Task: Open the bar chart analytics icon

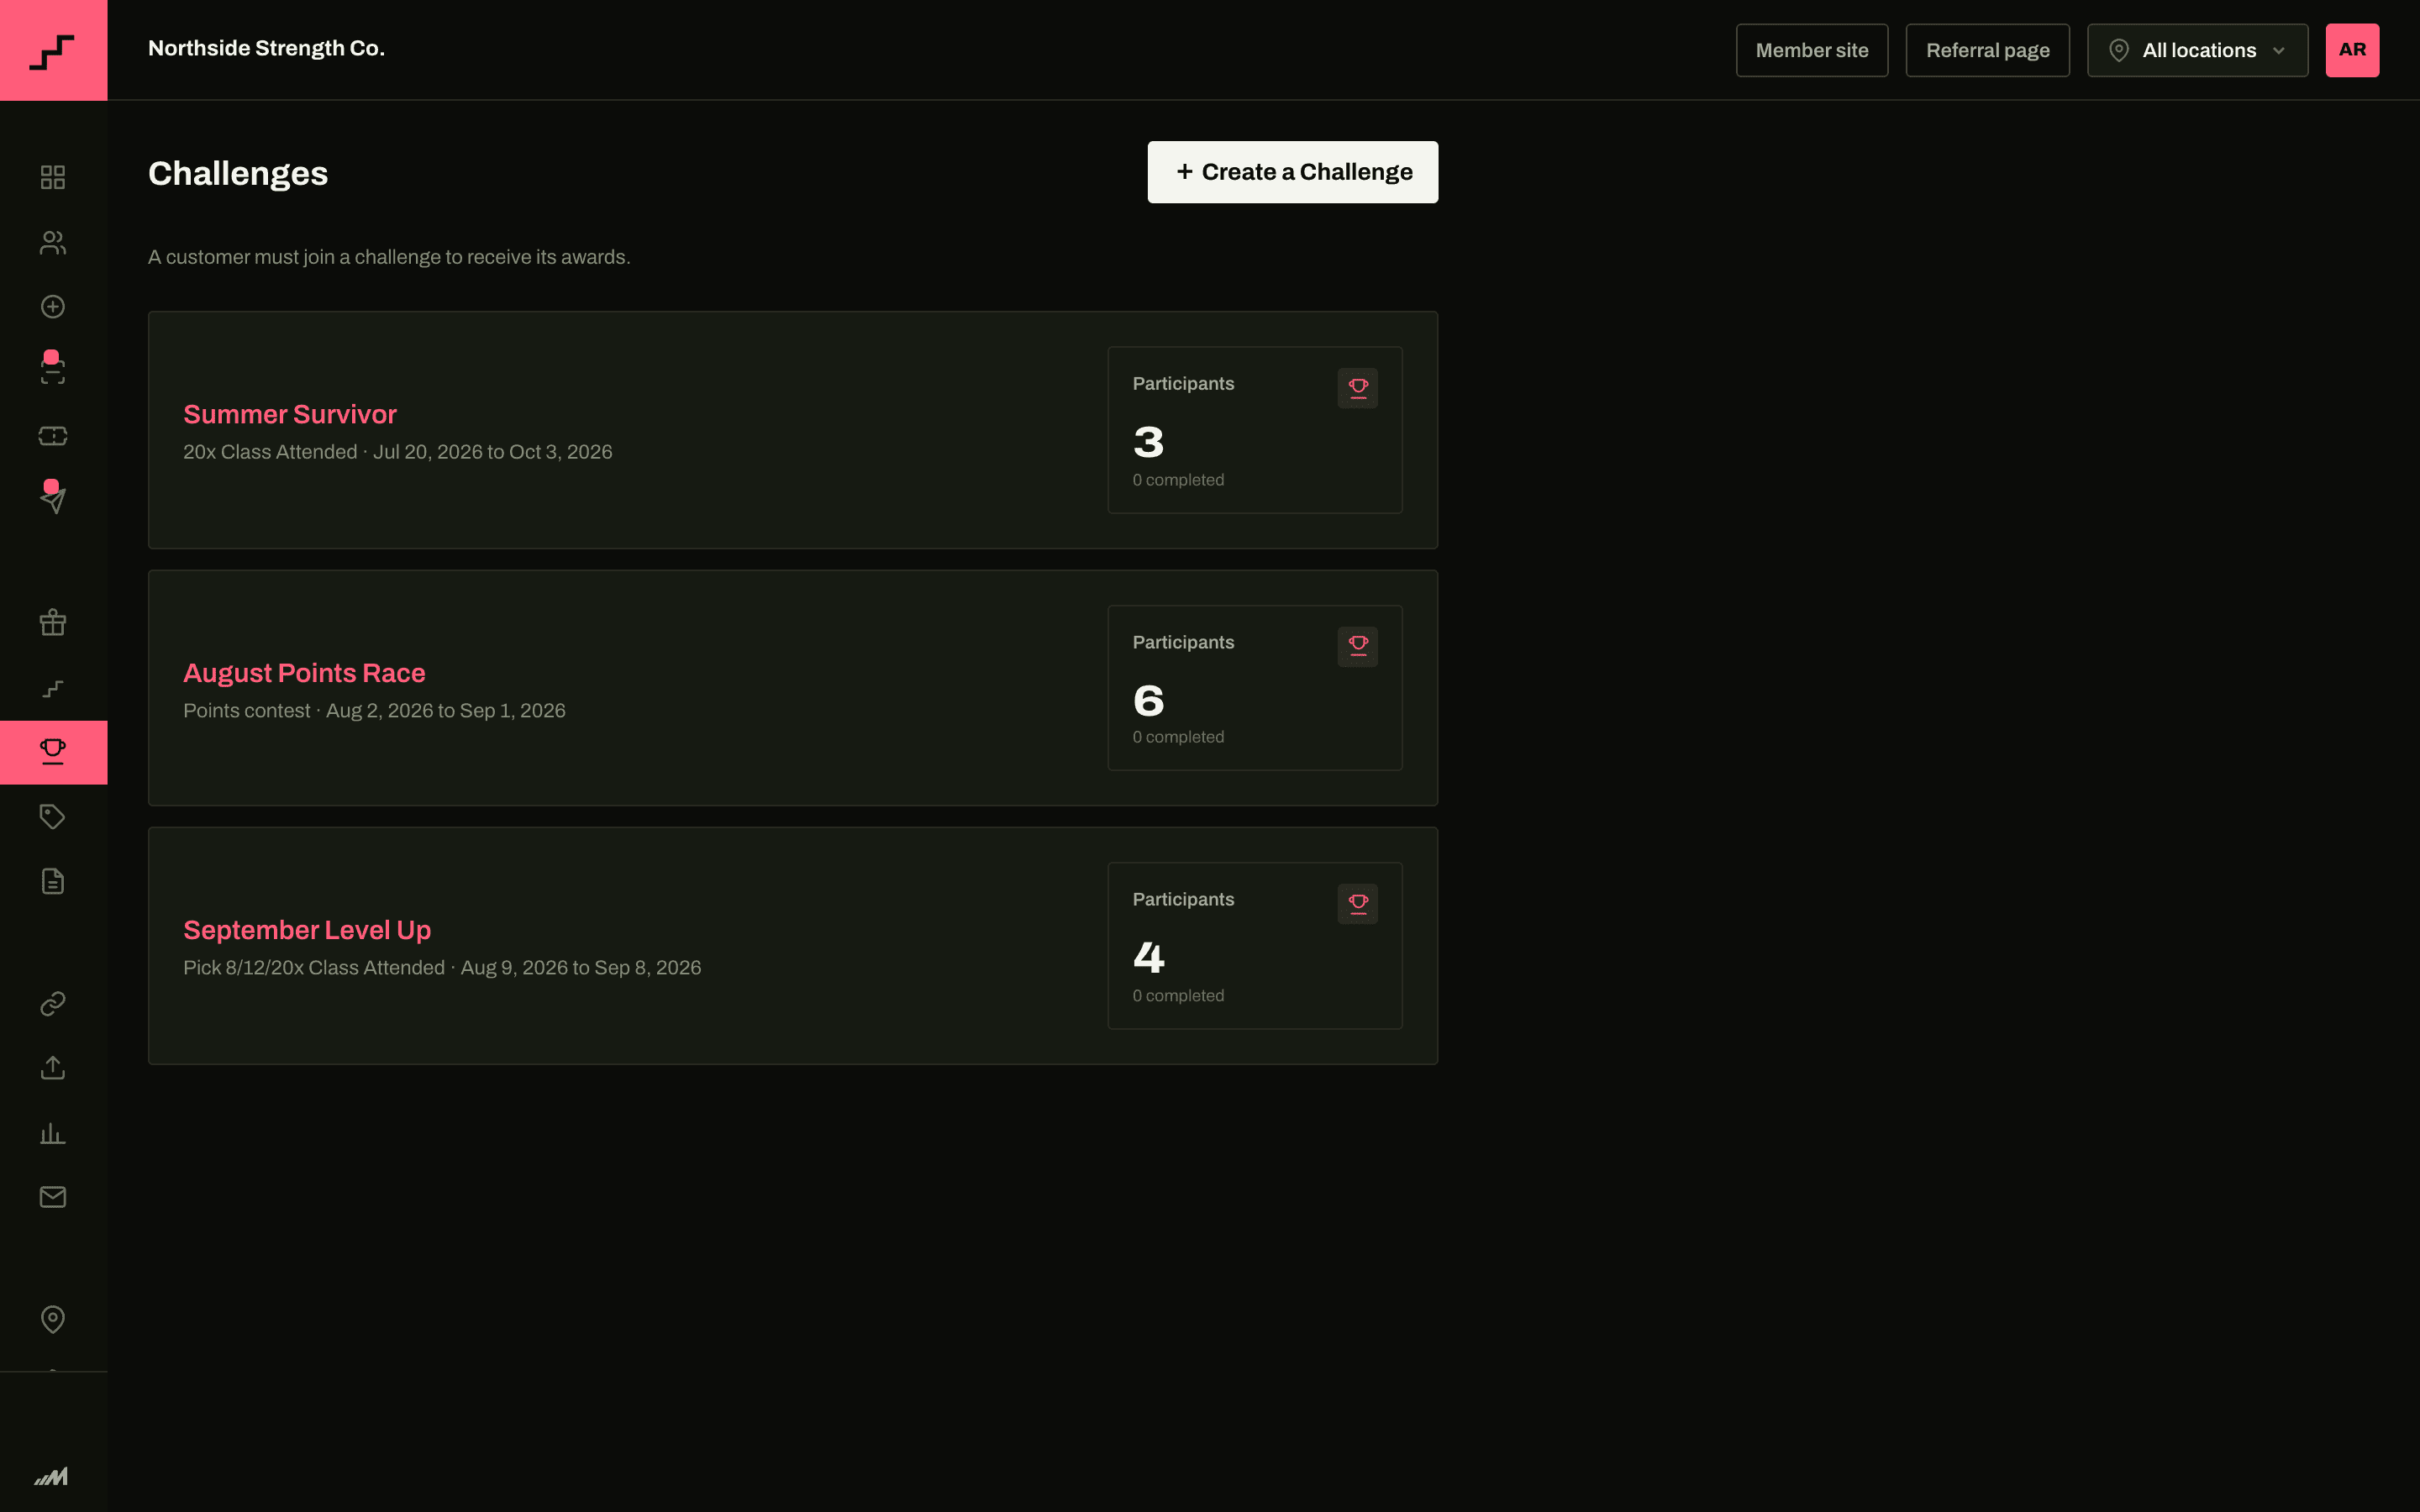Action: pos(53,1133)
